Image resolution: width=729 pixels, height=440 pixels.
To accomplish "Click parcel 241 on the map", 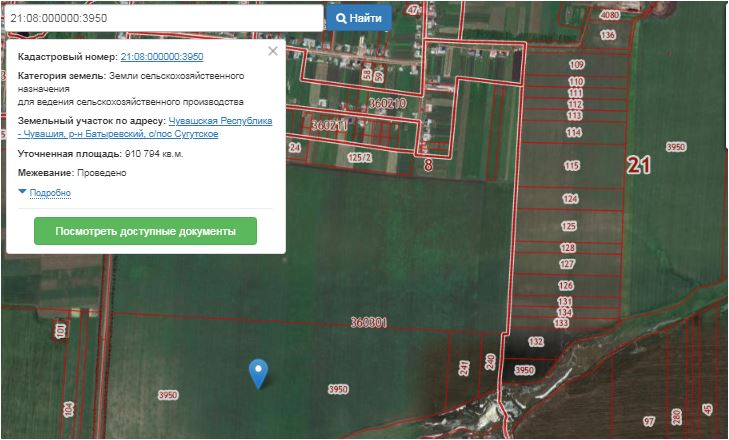I will 464,368.
